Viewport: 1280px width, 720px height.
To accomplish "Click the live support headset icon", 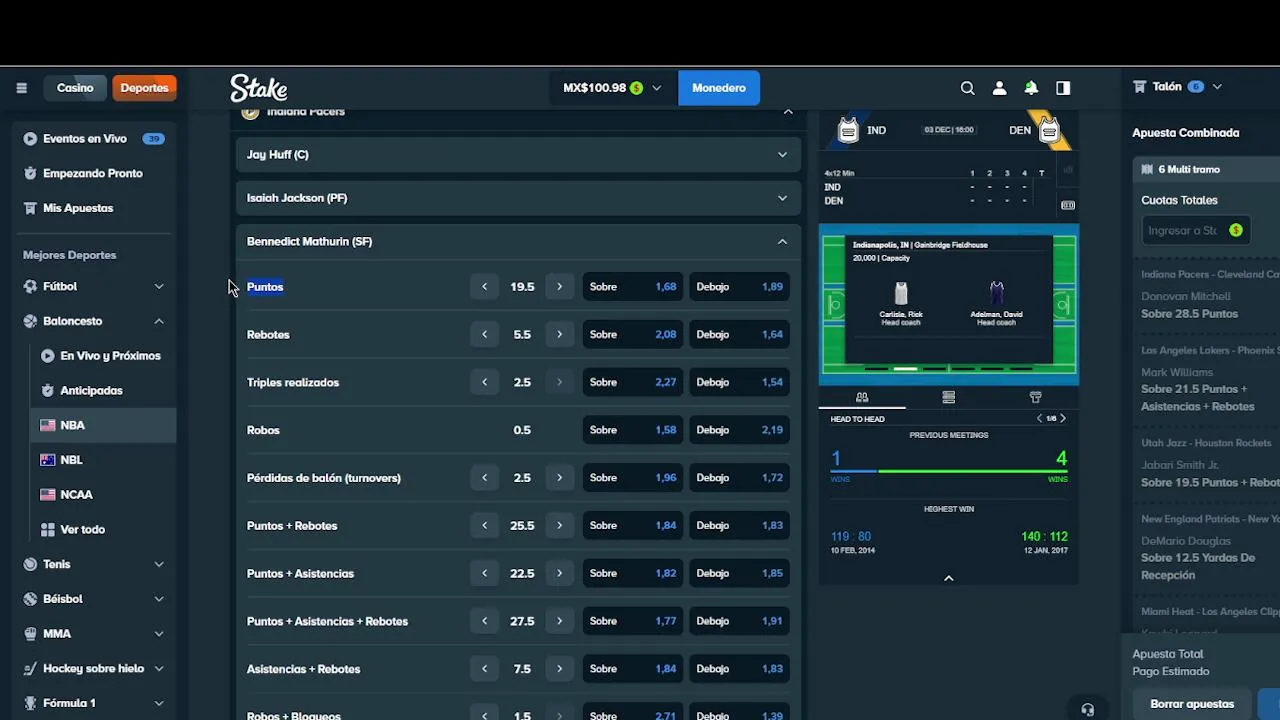I will pyautogui.click(x=1087, y=709).
